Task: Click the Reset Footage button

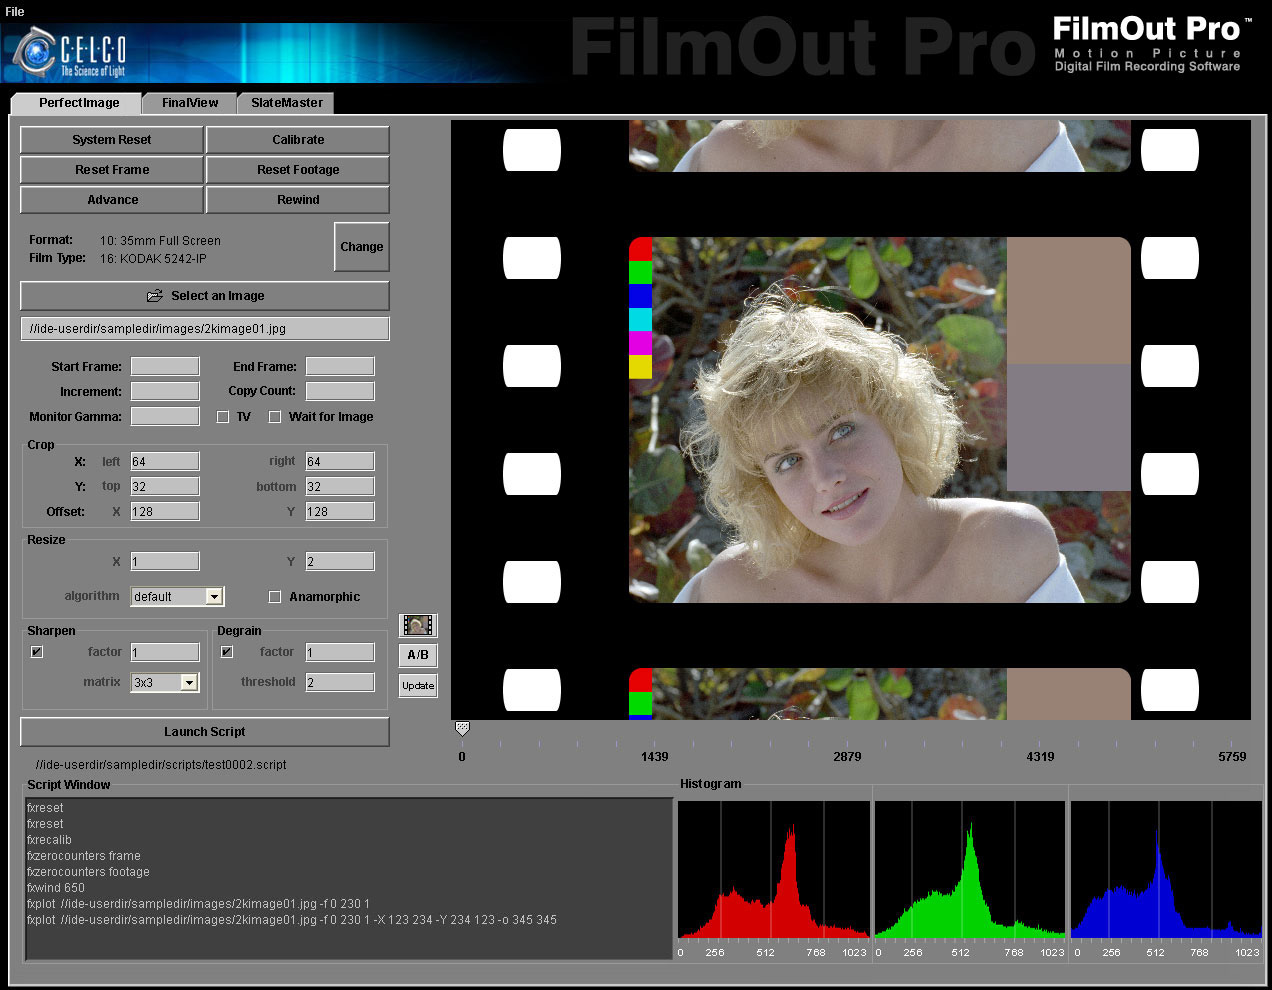Action: [298, 170]
